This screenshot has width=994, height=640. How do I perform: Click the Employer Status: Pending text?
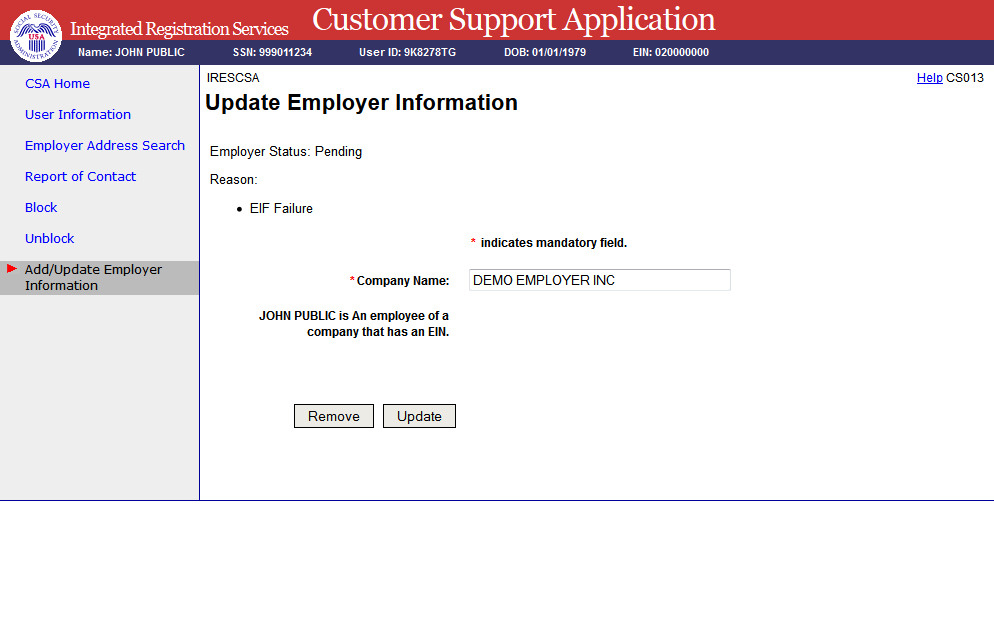(286, 151)
